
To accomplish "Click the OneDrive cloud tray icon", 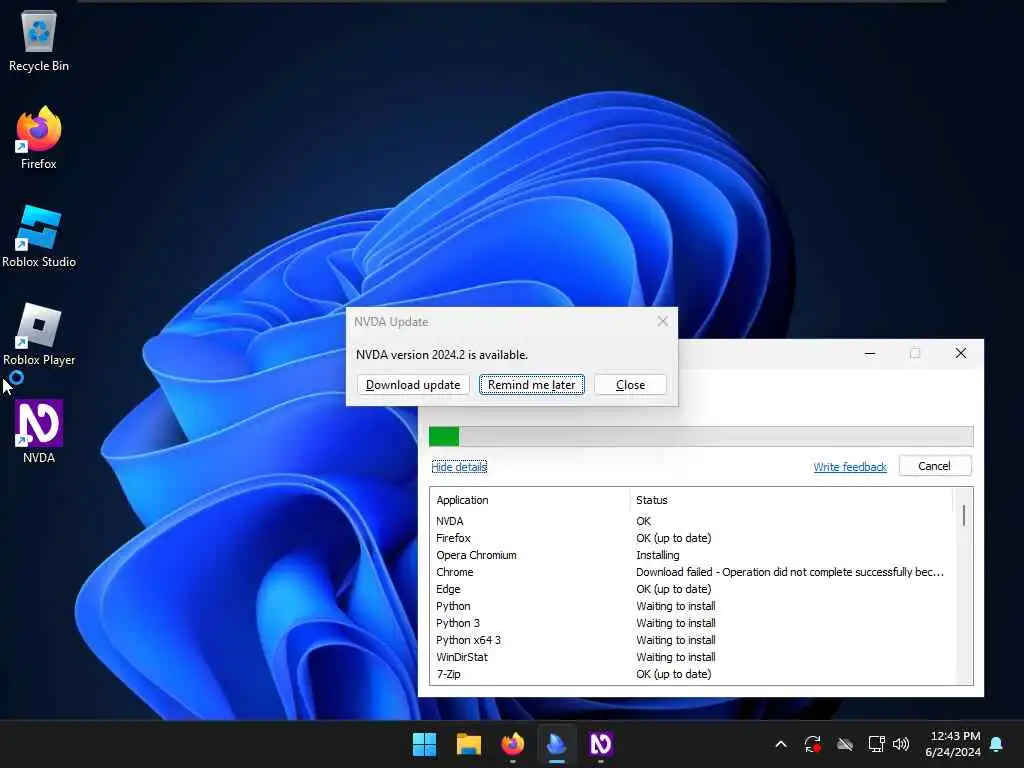I will (845, 744).
